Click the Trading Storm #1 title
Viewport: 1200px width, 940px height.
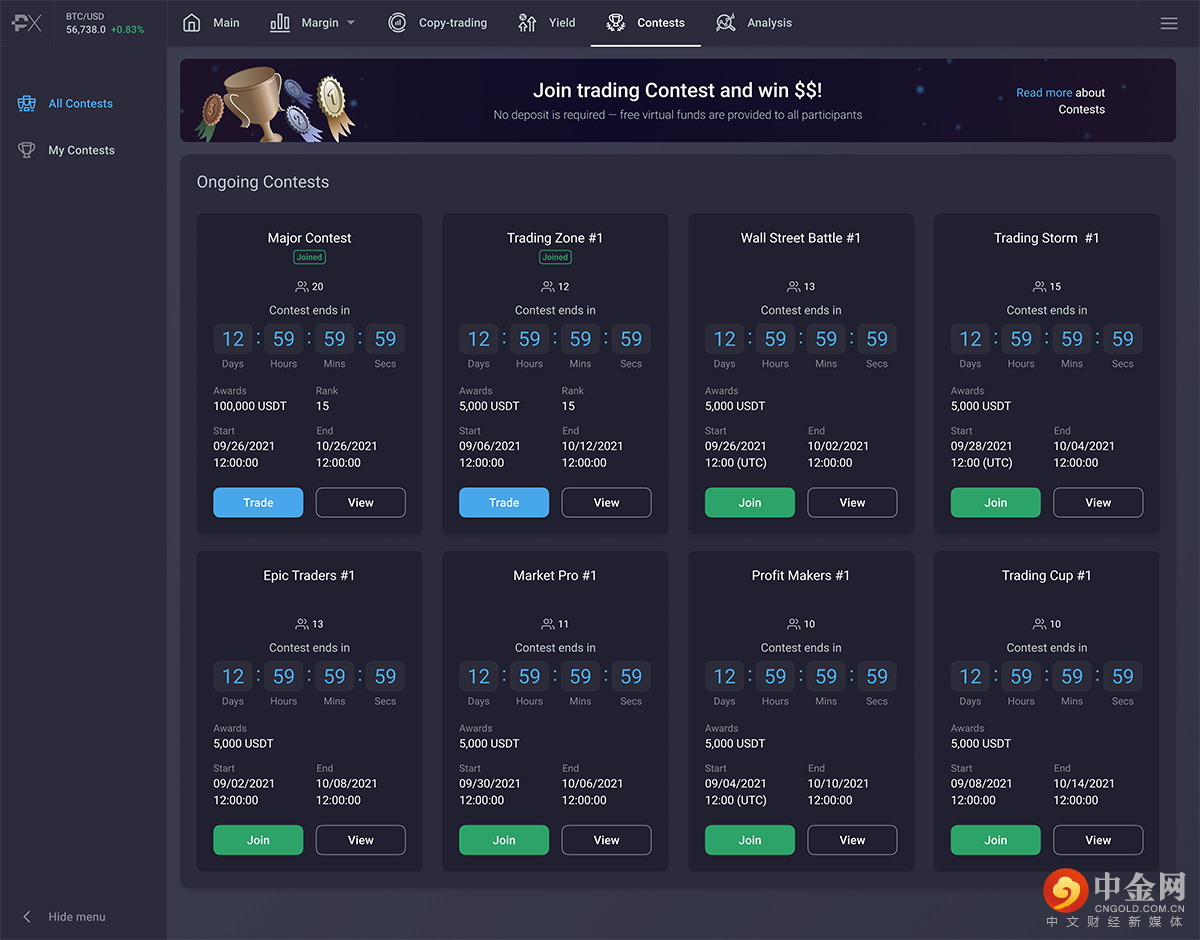point(1046,238)
